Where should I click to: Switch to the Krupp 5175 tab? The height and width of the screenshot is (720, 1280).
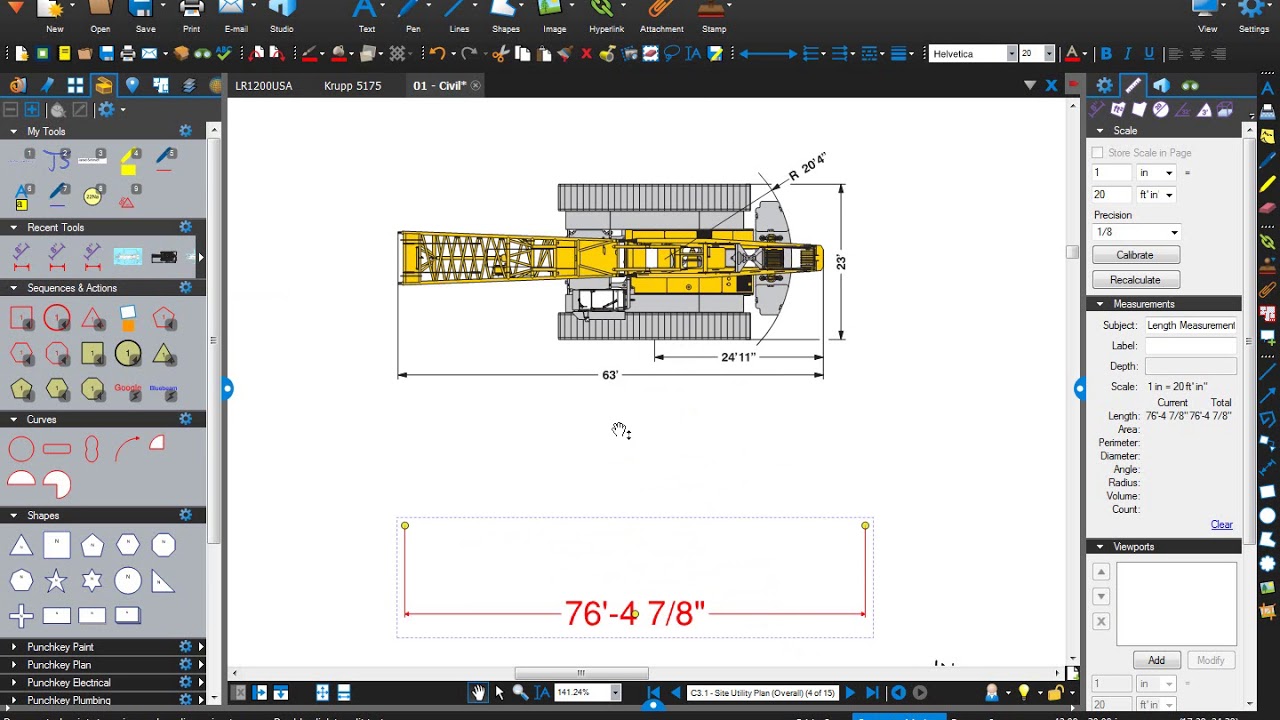[x=353, y=86]
